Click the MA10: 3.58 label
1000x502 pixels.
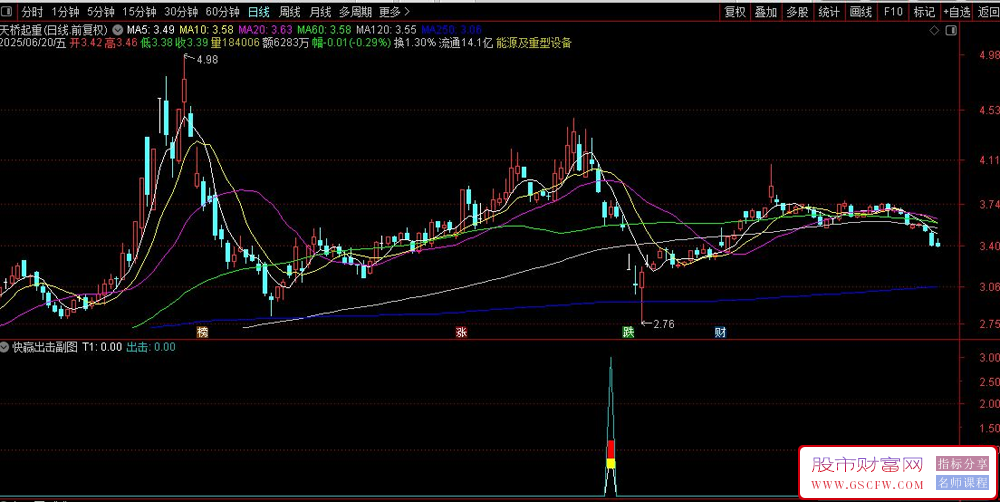(206, 29)
